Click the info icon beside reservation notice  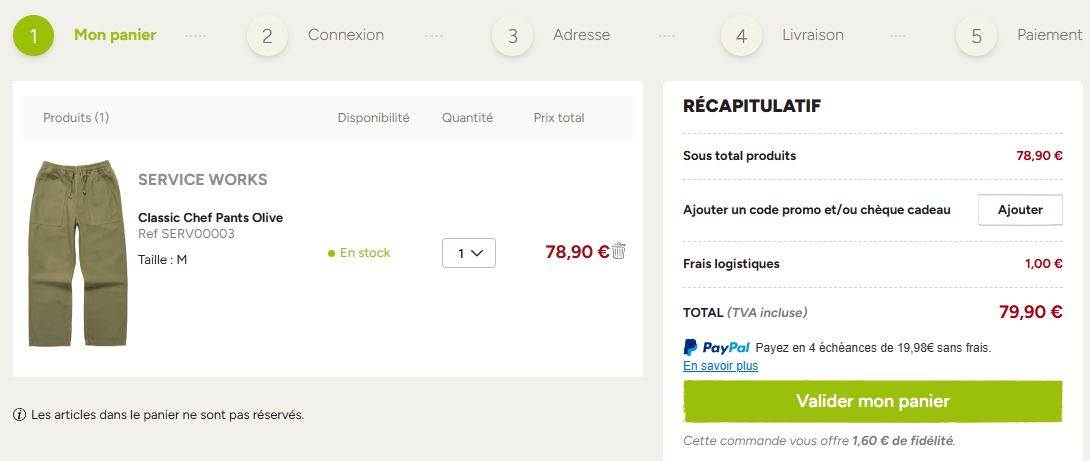click(x=19, y=415)
